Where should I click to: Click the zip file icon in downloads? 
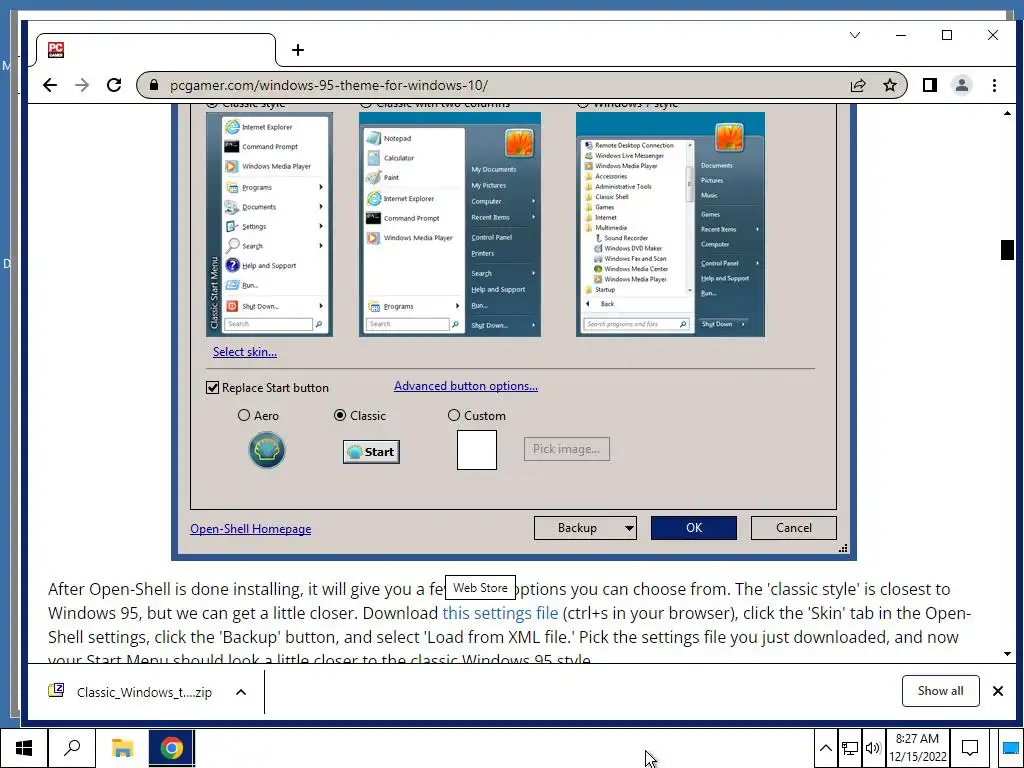click(x=56, y=690)
